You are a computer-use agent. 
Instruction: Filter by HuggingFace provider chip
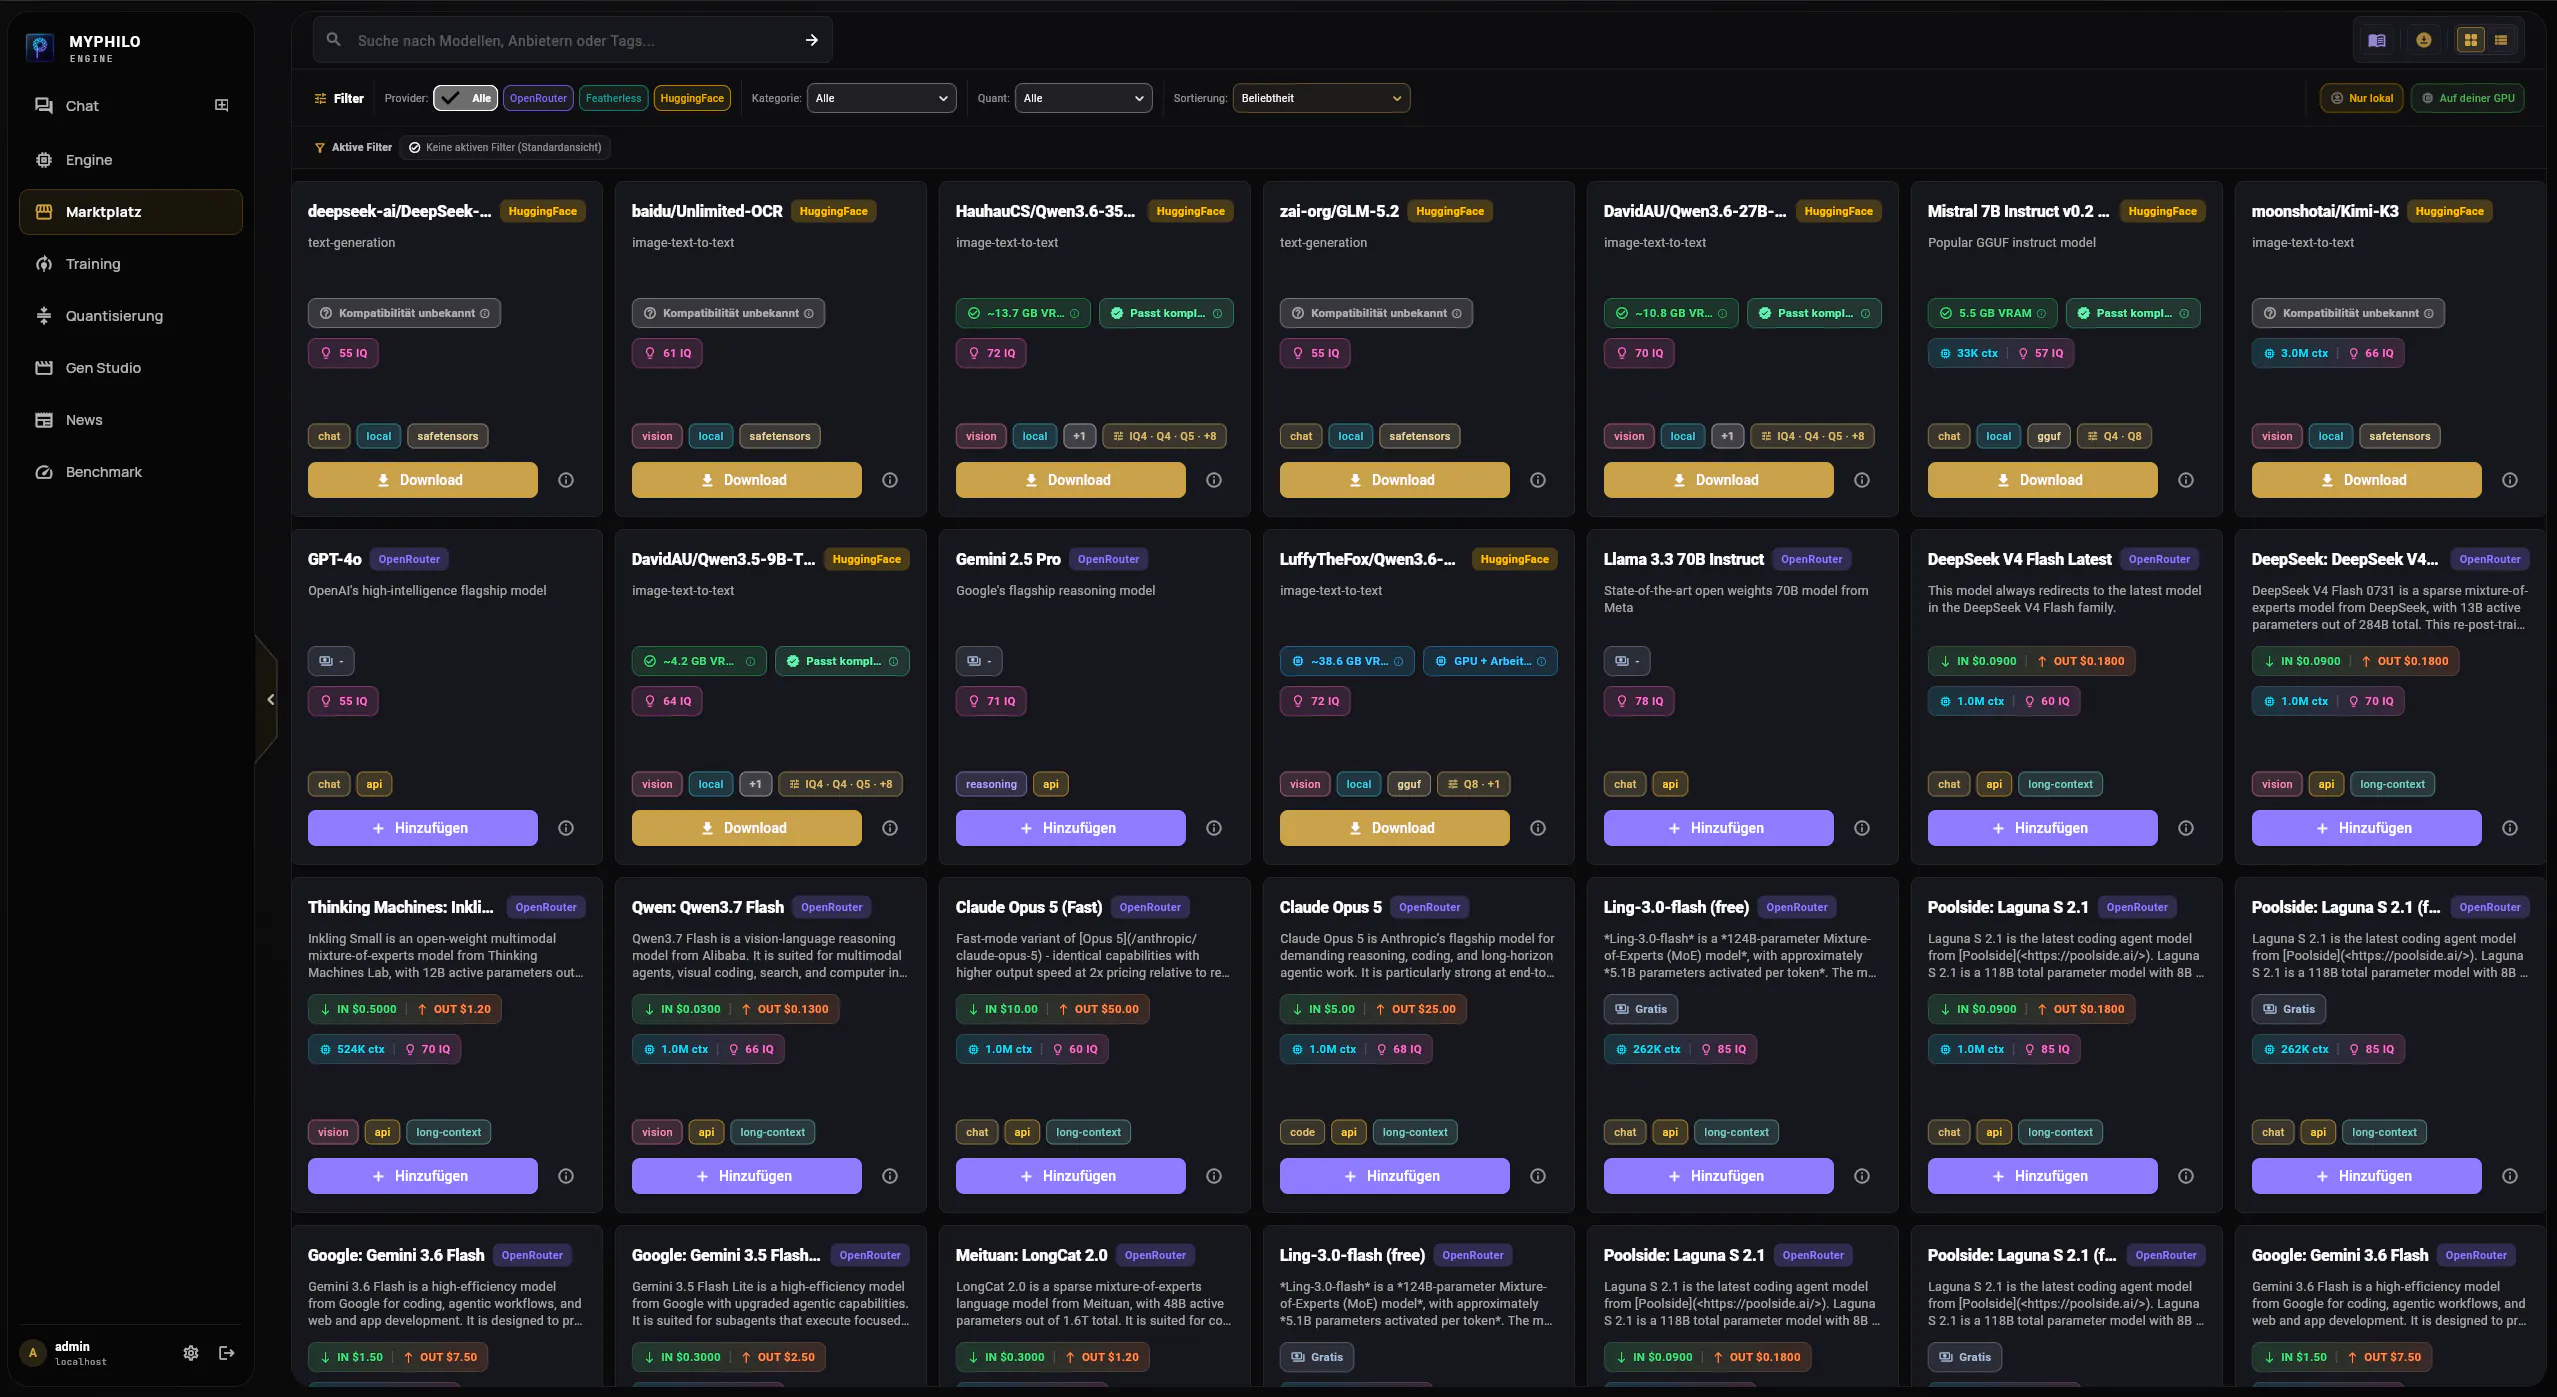point(692,98)
